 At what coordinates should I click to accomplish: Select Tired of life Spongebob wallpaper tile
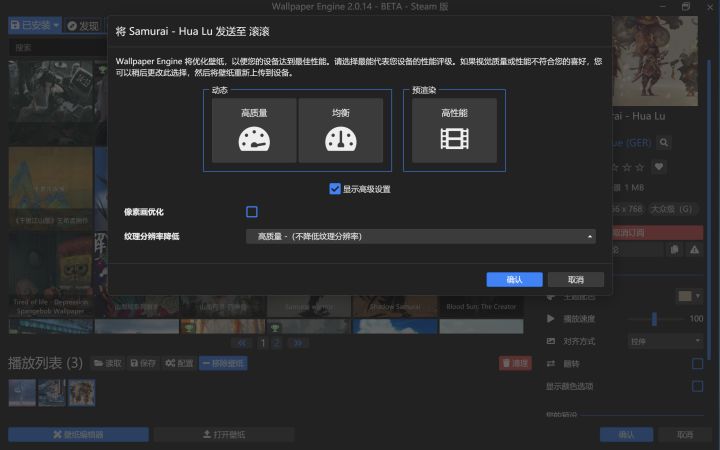pyautogui.click(x=51, y=275)
